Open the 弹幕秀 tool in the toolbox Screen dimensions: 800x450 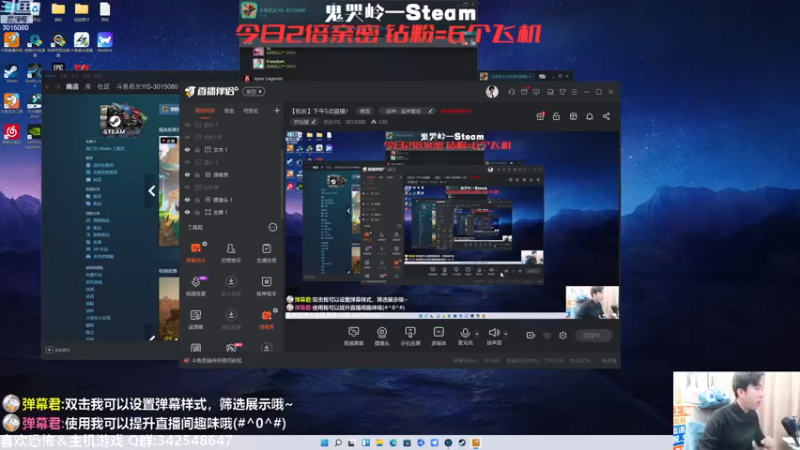point(266,319)
